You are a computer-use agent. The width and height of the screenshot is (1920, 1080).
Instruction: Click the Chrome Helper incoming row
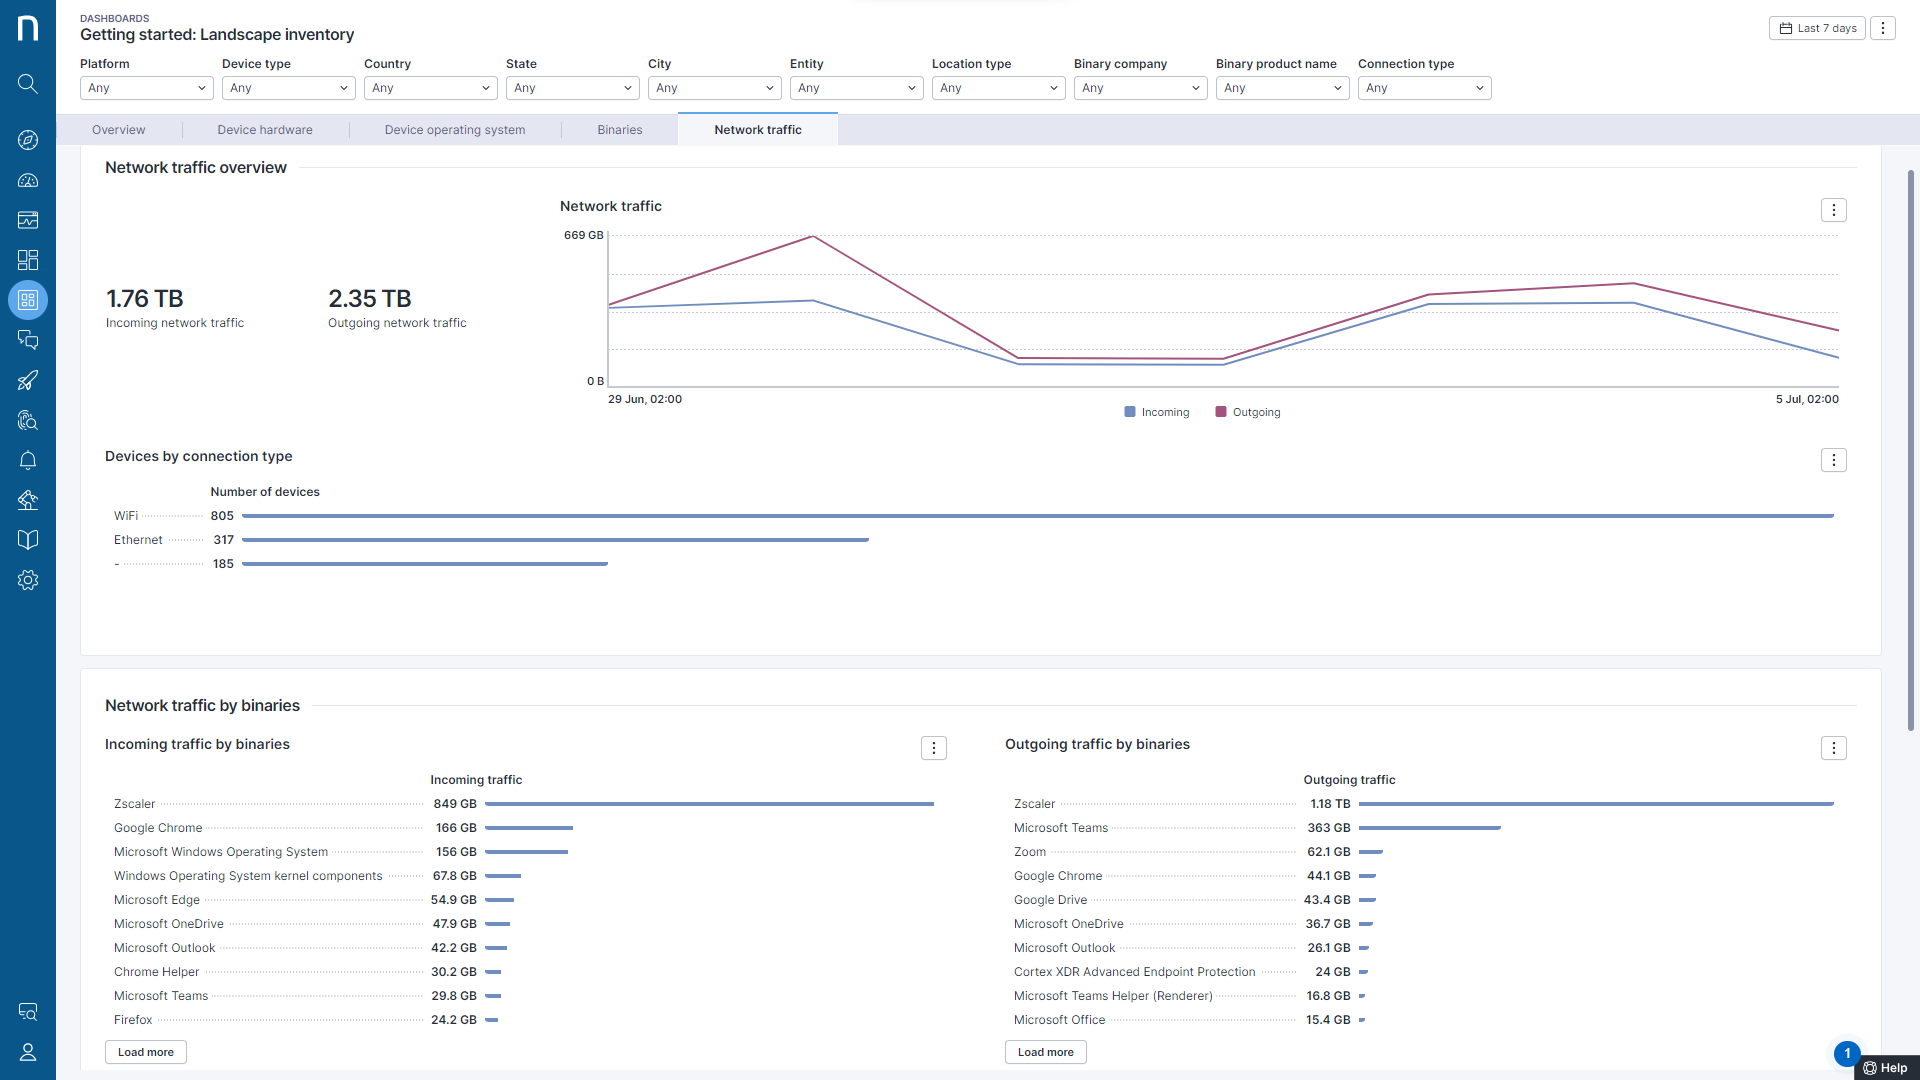(x=525, y=972)
